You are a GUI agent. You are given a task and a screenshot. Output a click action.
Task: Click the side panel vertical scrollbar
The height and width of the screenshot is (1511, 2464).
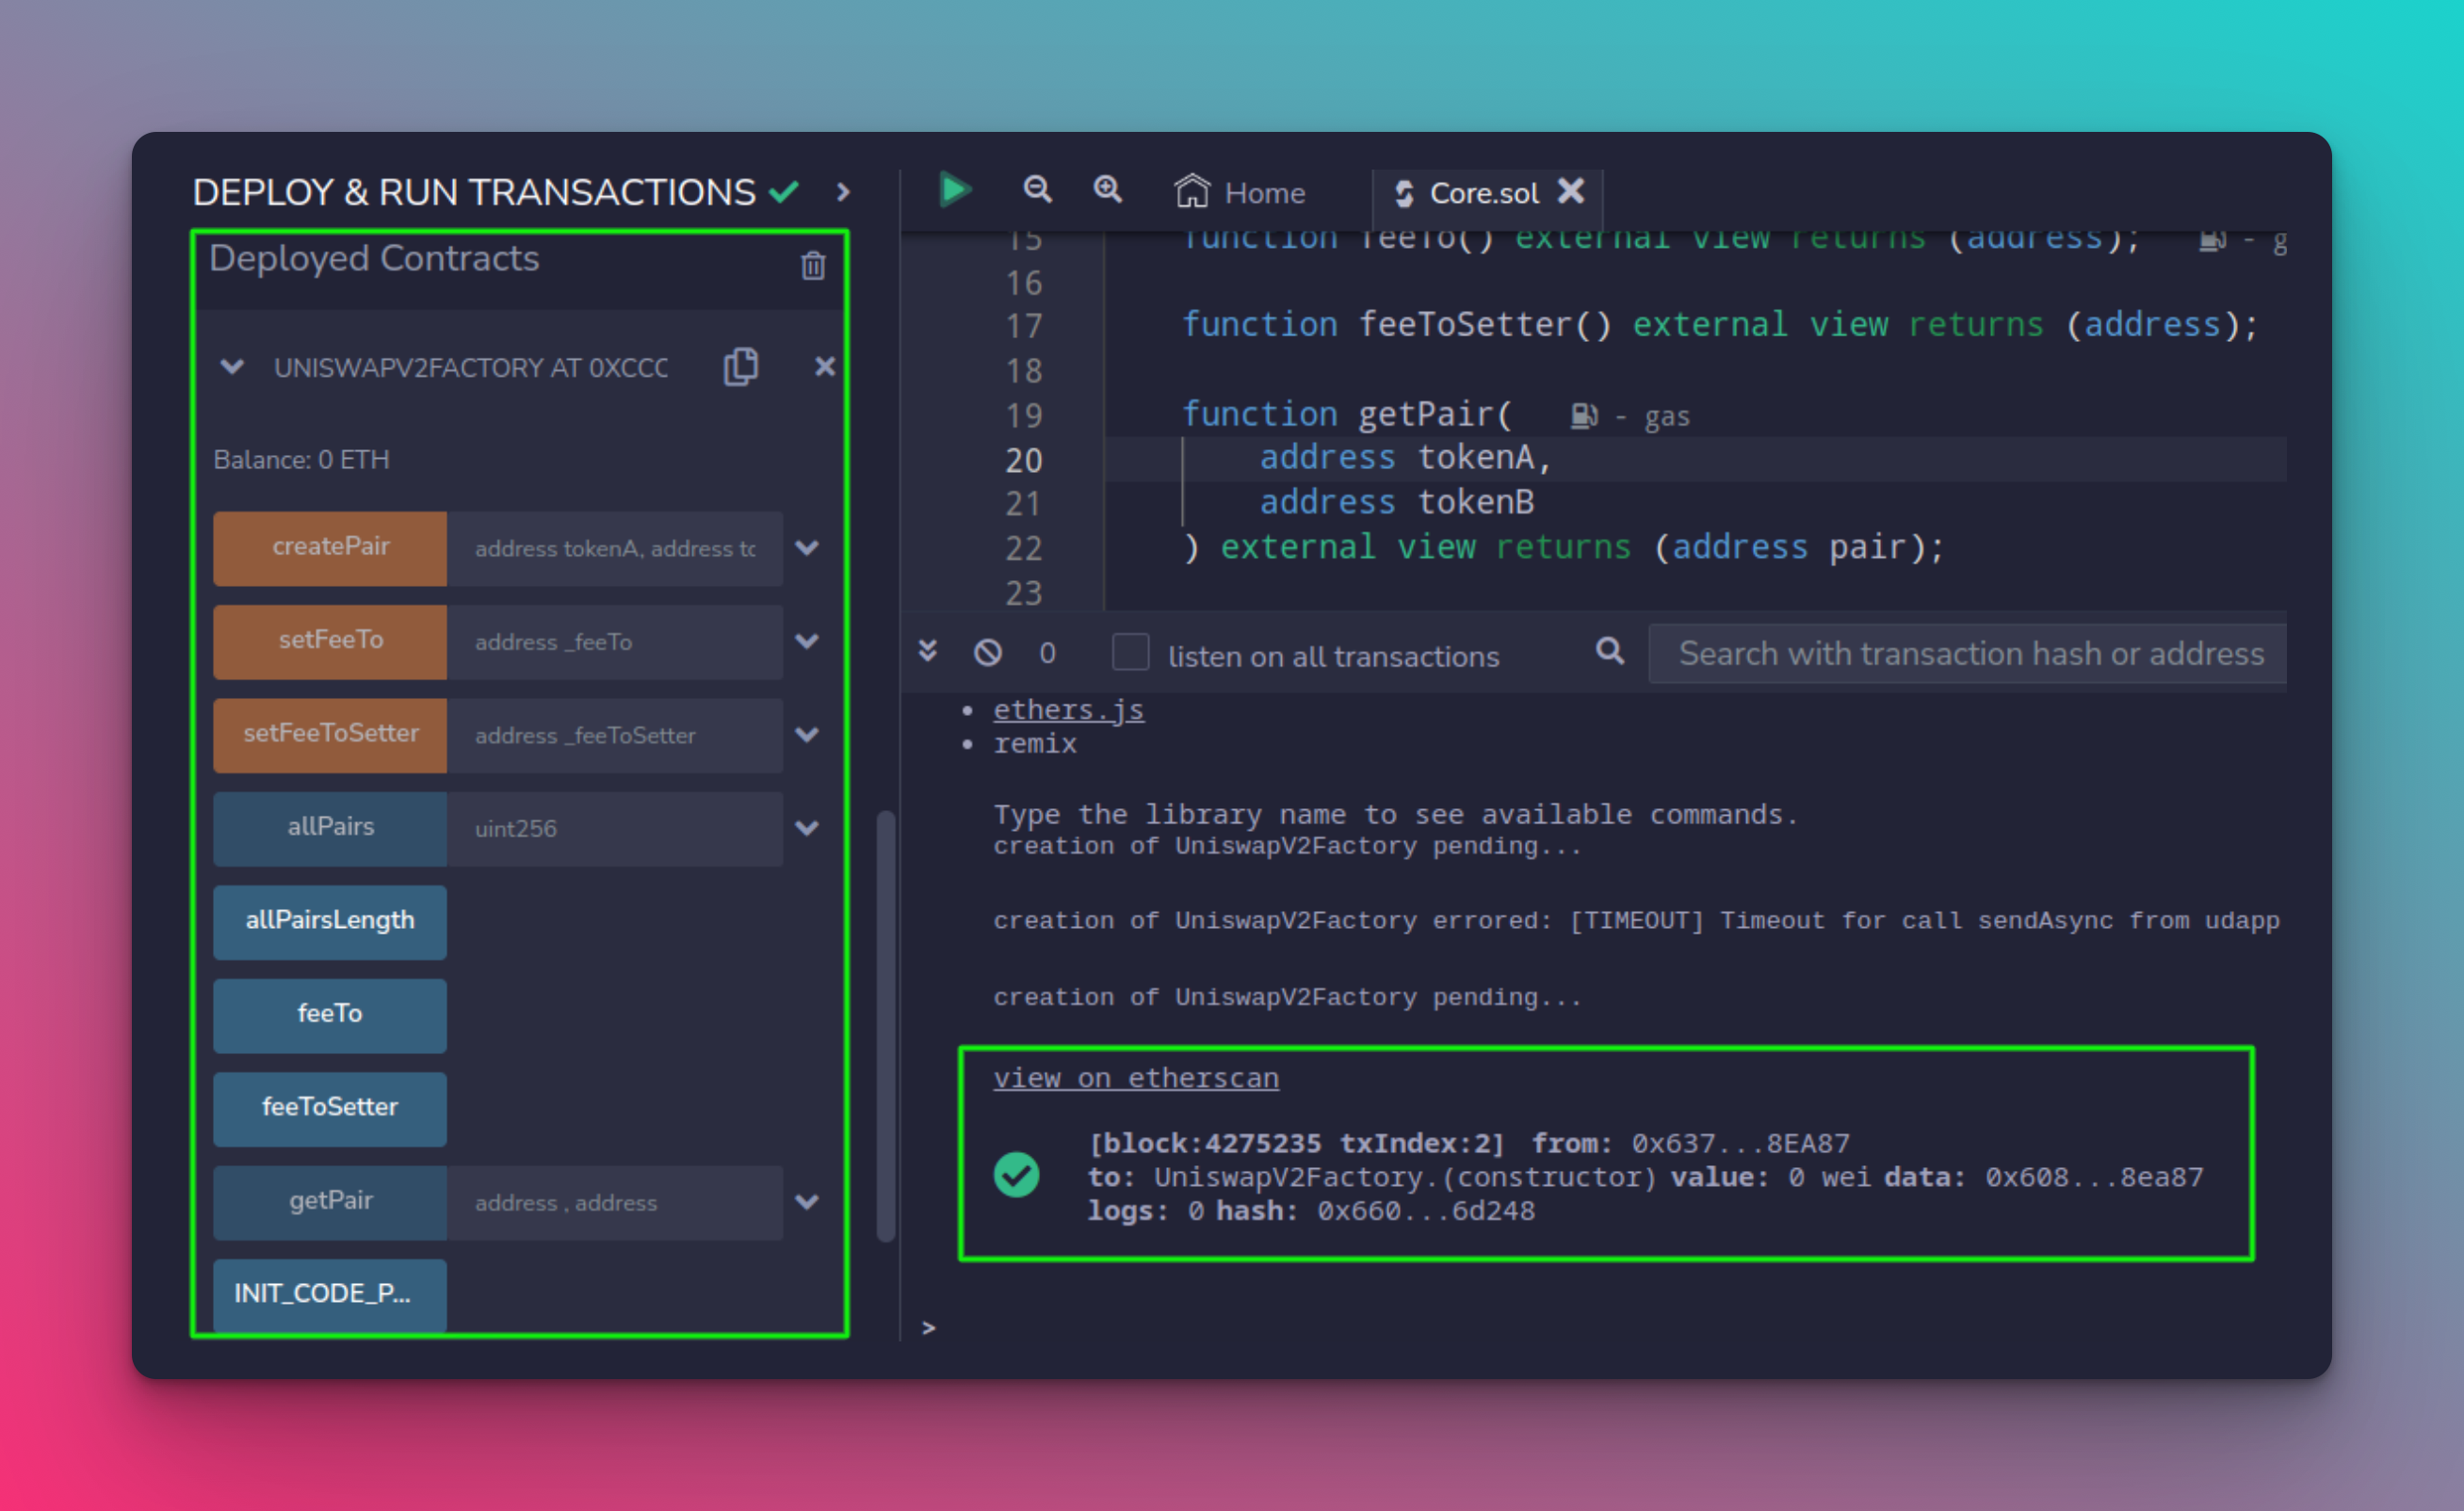click(885, 1025)
